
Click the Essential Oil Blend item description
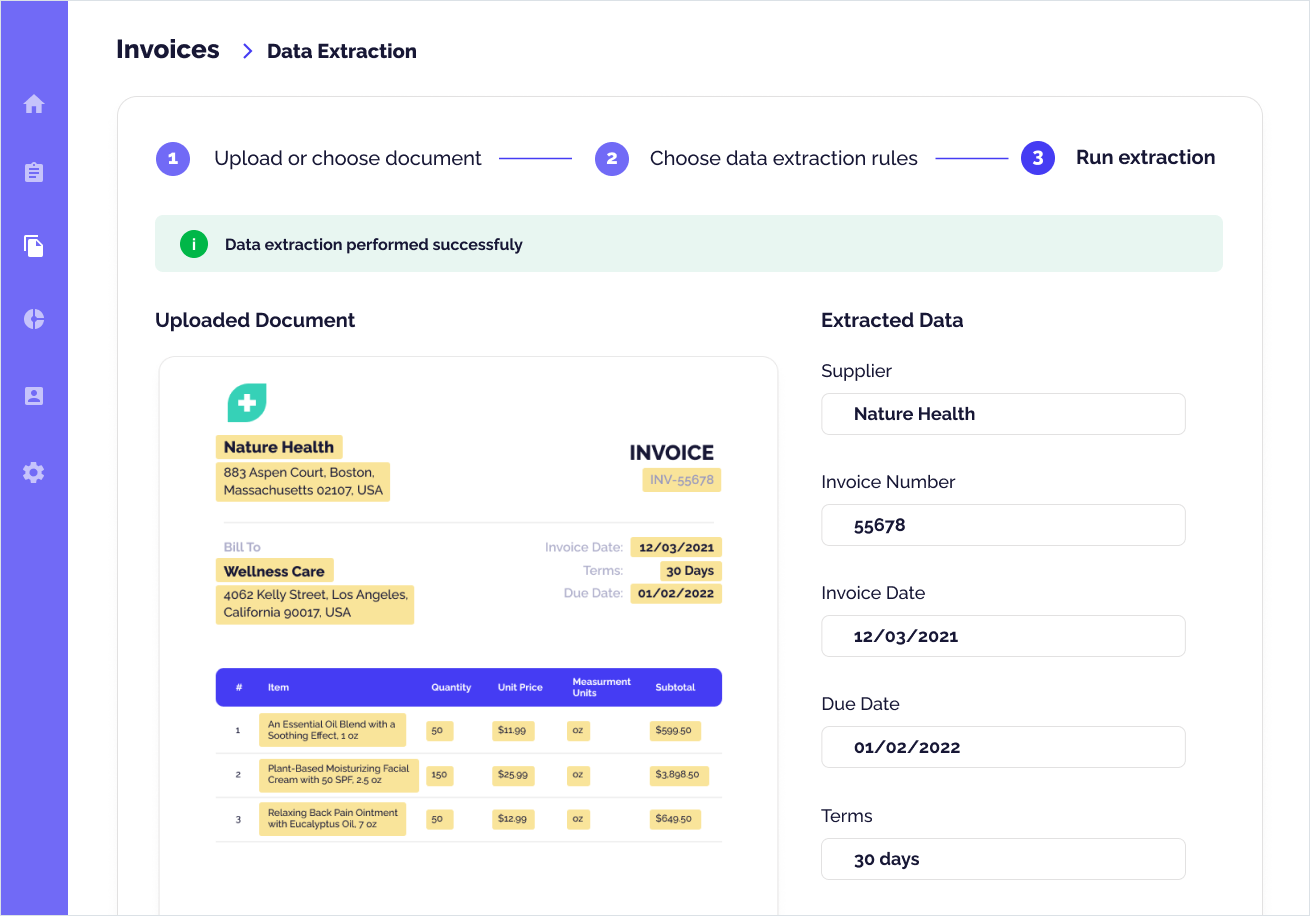(x=332, y=730)
